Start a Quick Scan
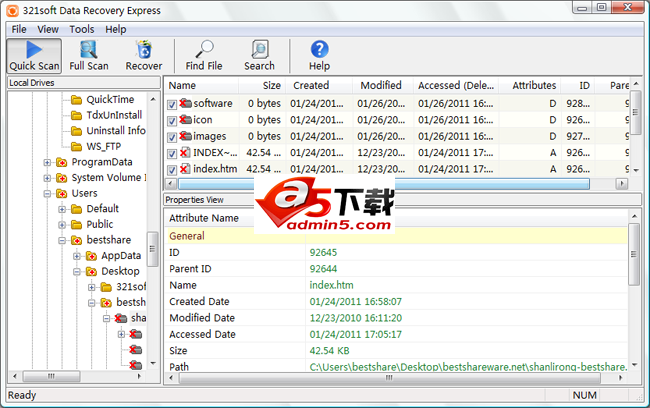Viewport: 650px width, 408px height. [34, 56]
